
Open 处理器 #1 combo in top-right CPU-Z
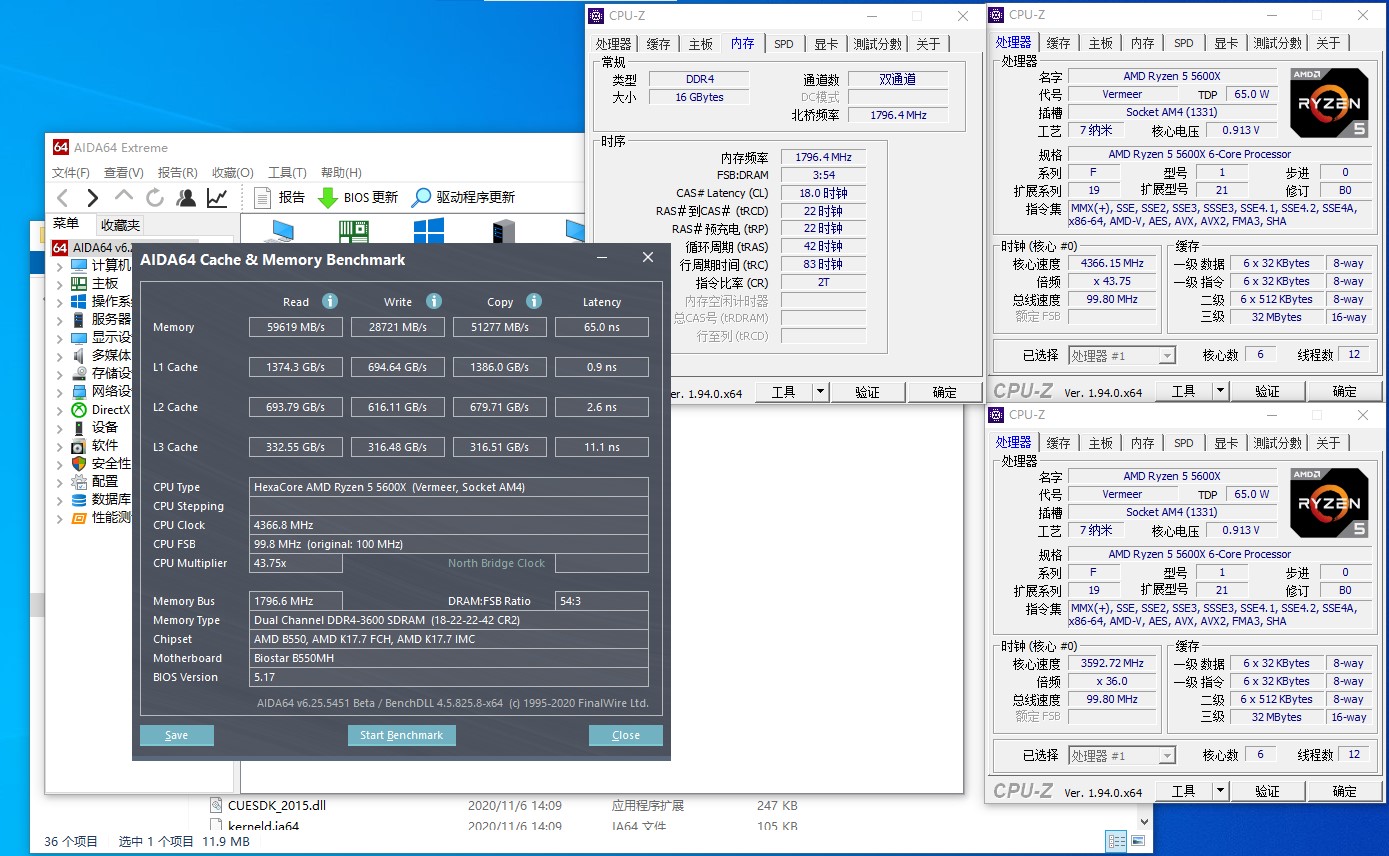point(1122,355)
